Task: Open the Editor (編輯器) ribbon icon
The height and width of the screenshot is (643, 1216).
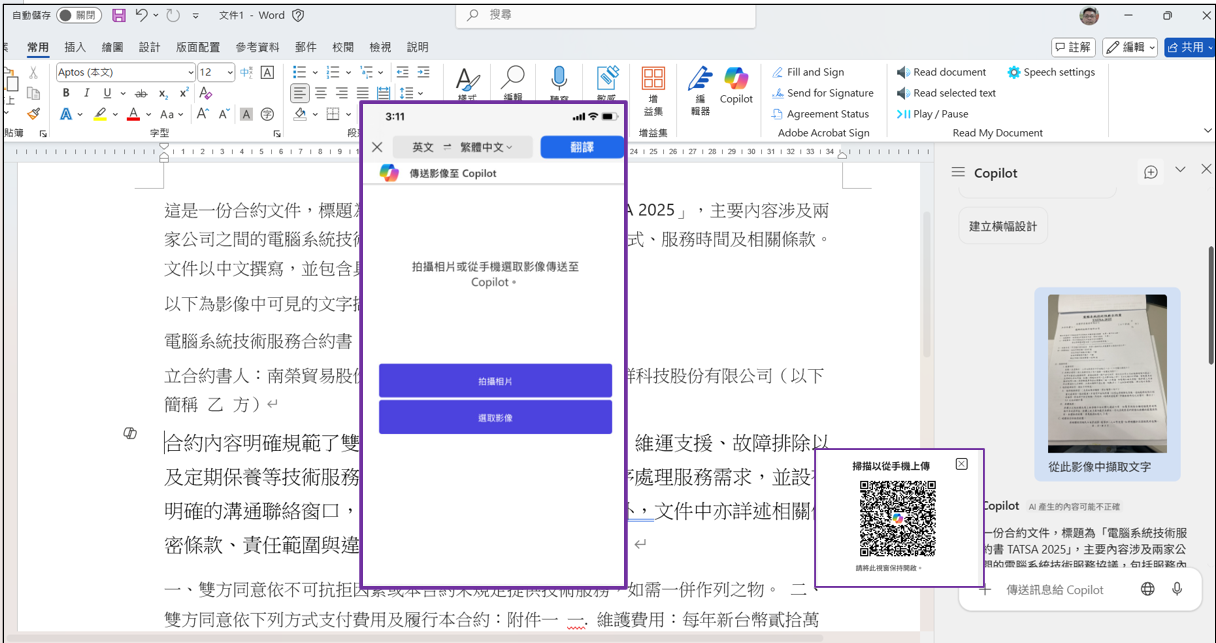Action: coord(700,90)
